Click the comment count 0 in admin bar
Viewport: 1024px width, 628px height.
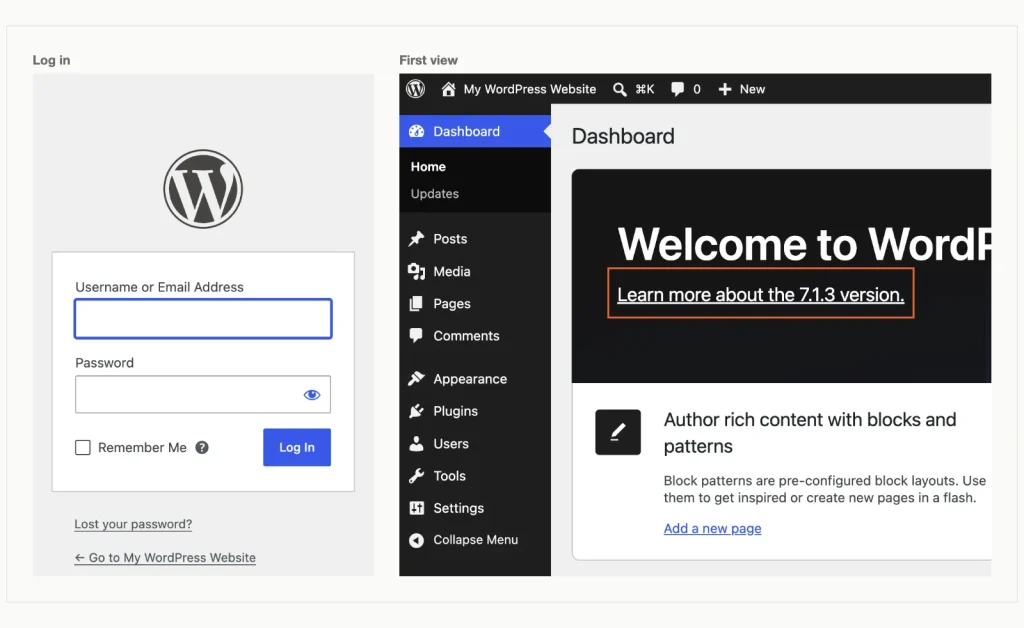[697, 89]
